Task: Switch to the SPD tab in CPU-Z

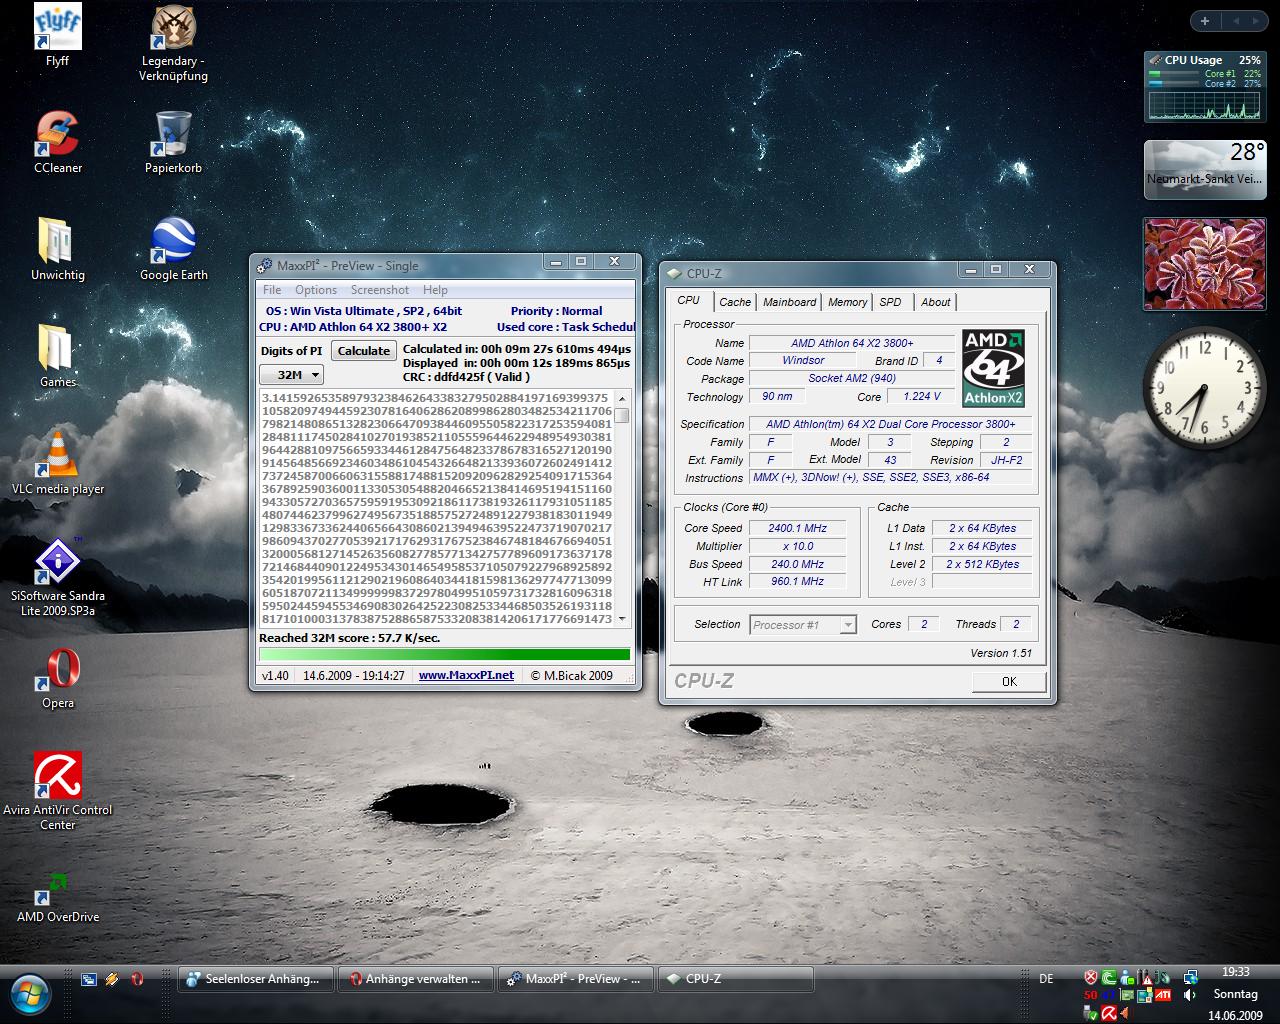Action: pos(890,302)
